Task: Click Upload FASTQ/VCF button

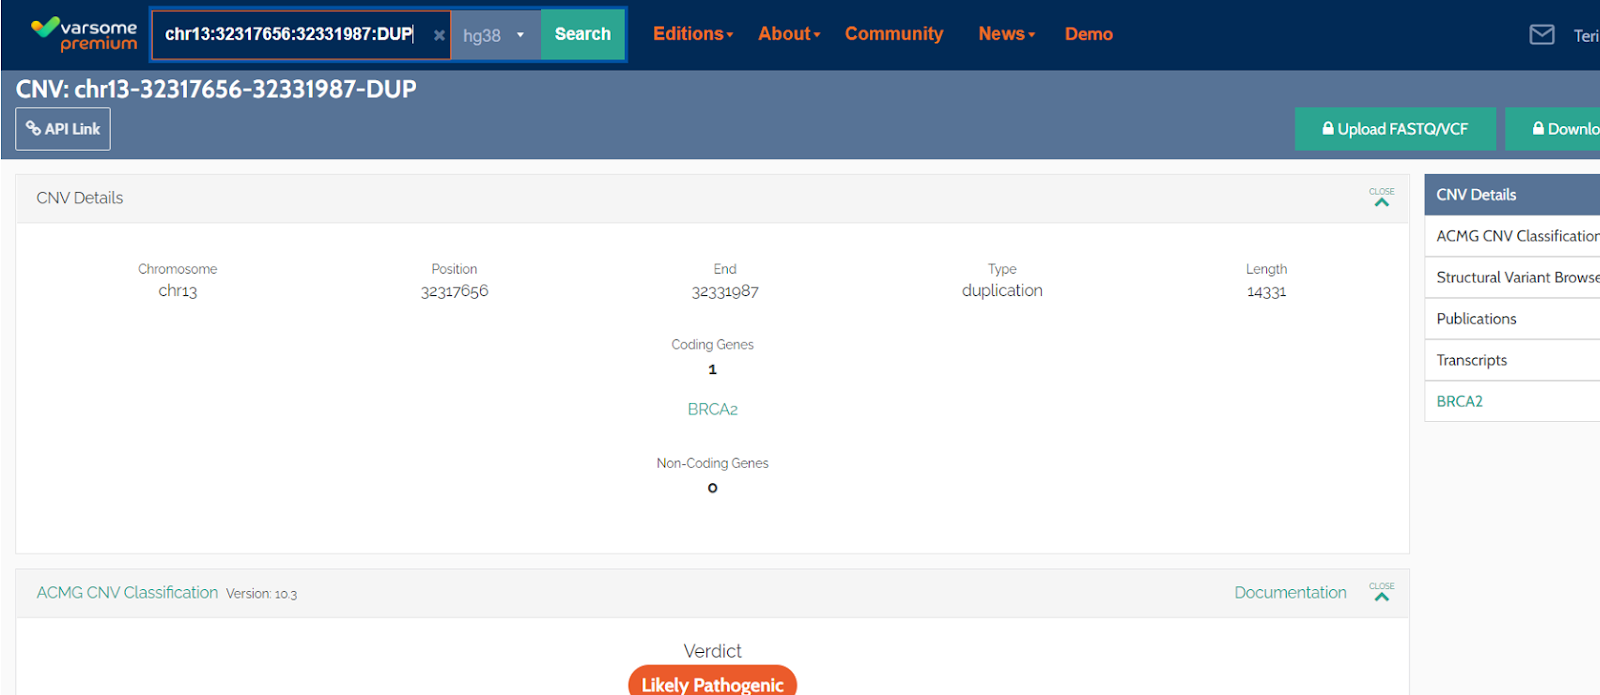Action: click(x=1395, y=129)
